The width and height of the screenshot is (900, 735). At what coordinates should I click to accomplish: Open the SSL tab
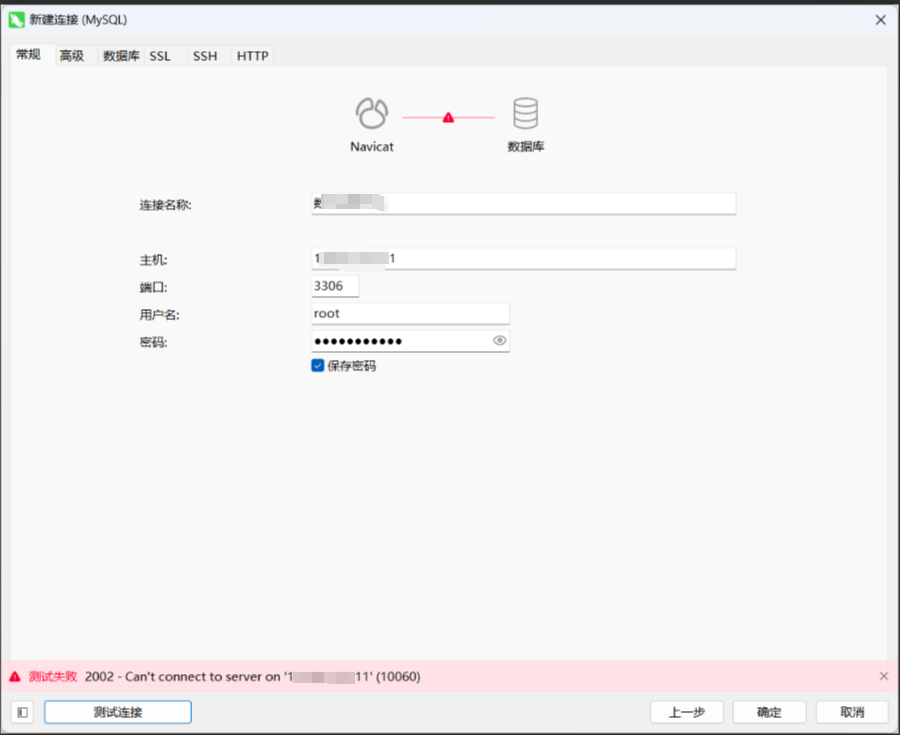coord(160,56)
